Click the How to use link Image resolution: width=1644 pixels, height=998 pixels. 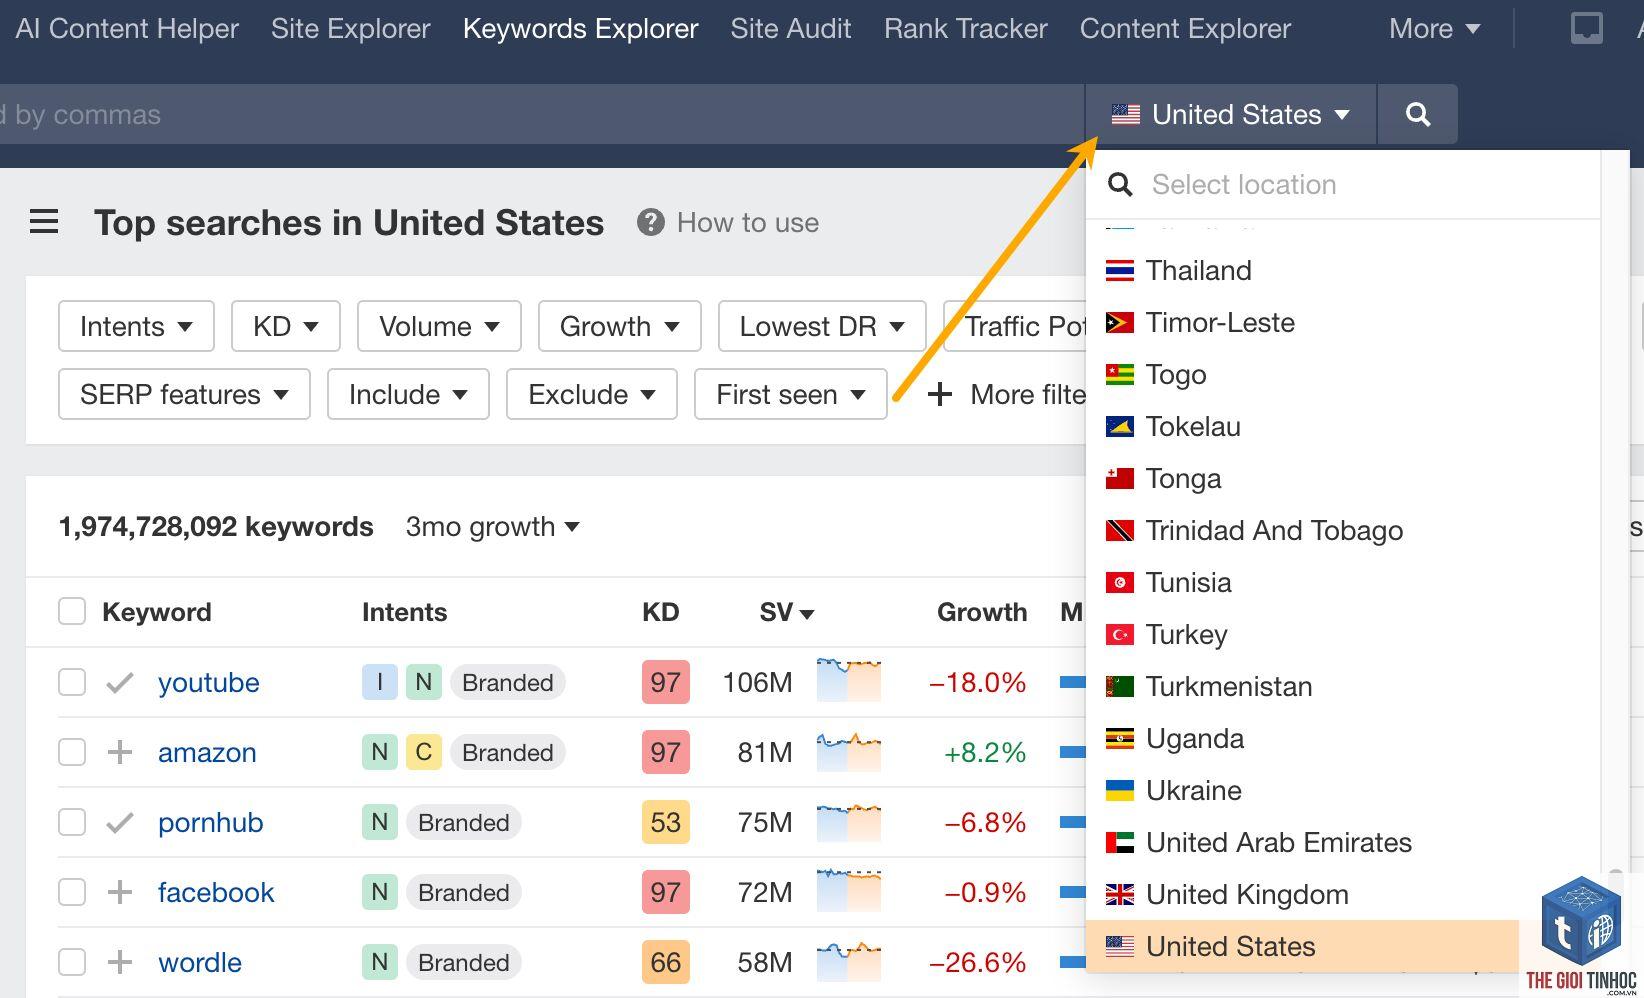click(748, 222)
